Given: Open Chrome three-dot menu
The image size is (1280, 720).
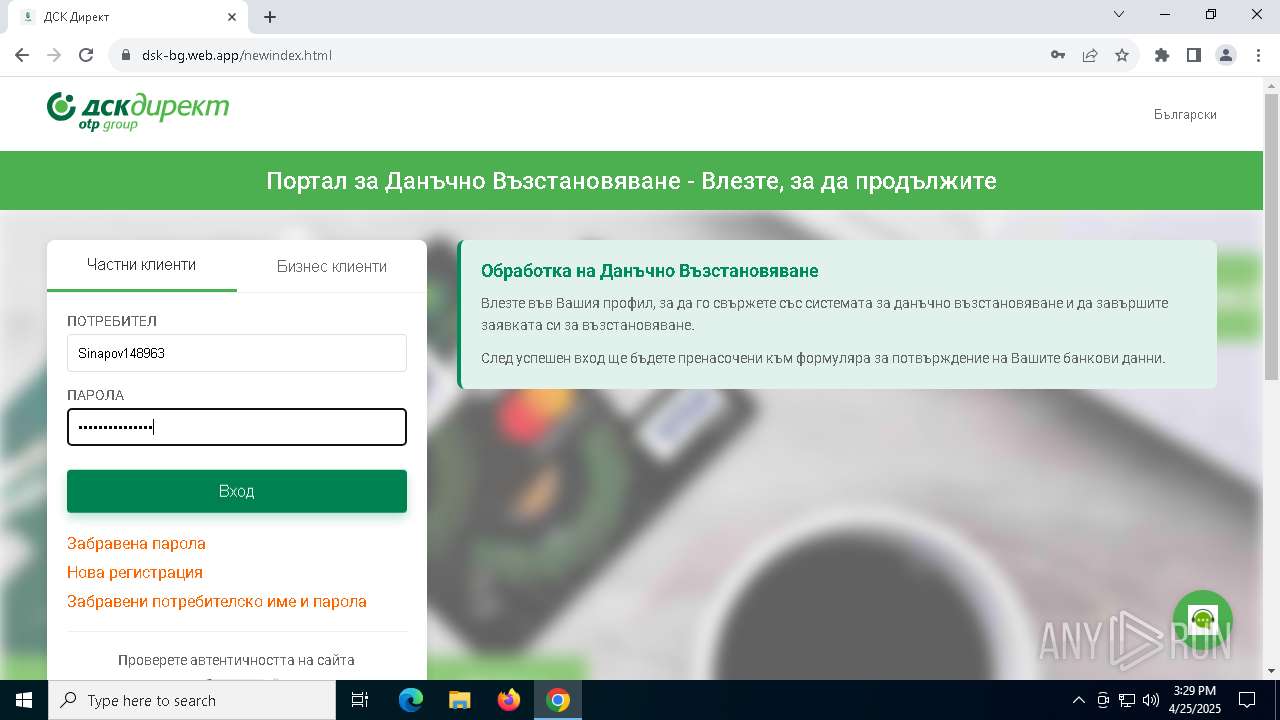Looking at the screenshot, I should tap(1257, 55).
